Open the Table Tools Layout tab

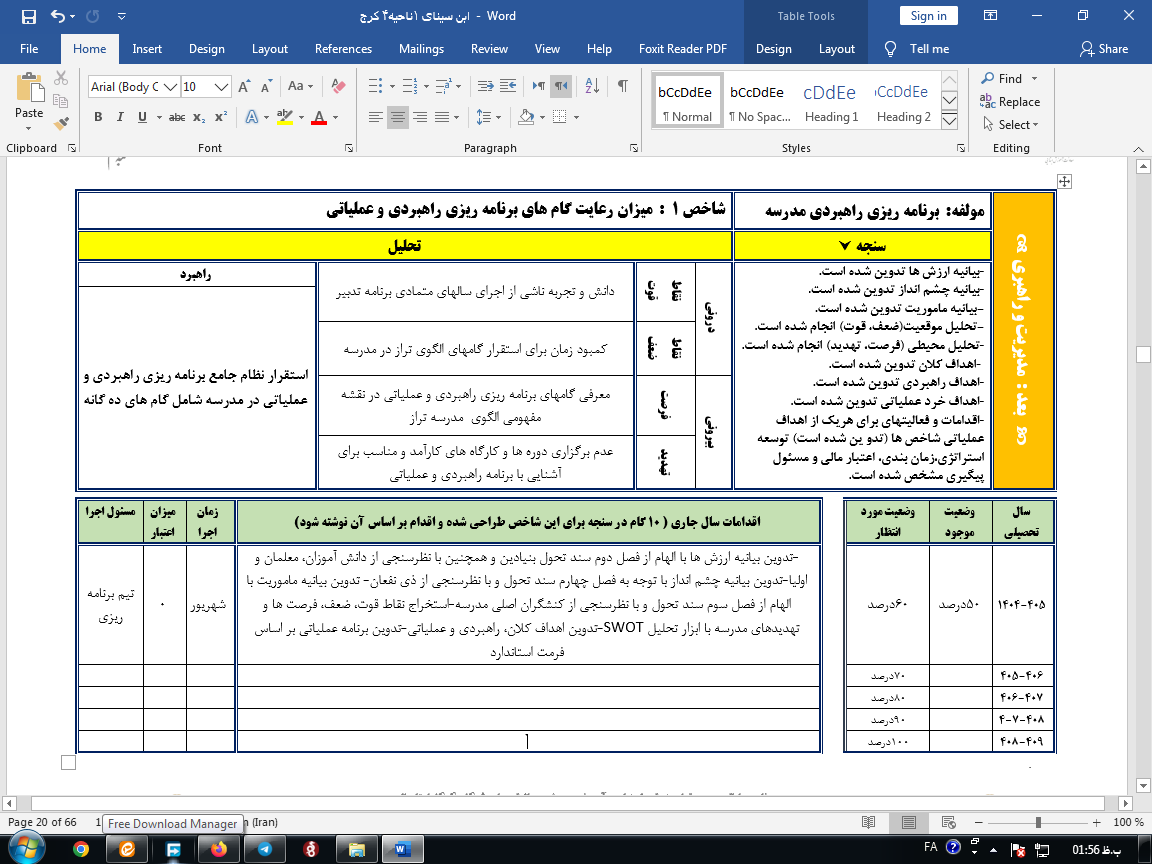[836, 49]
